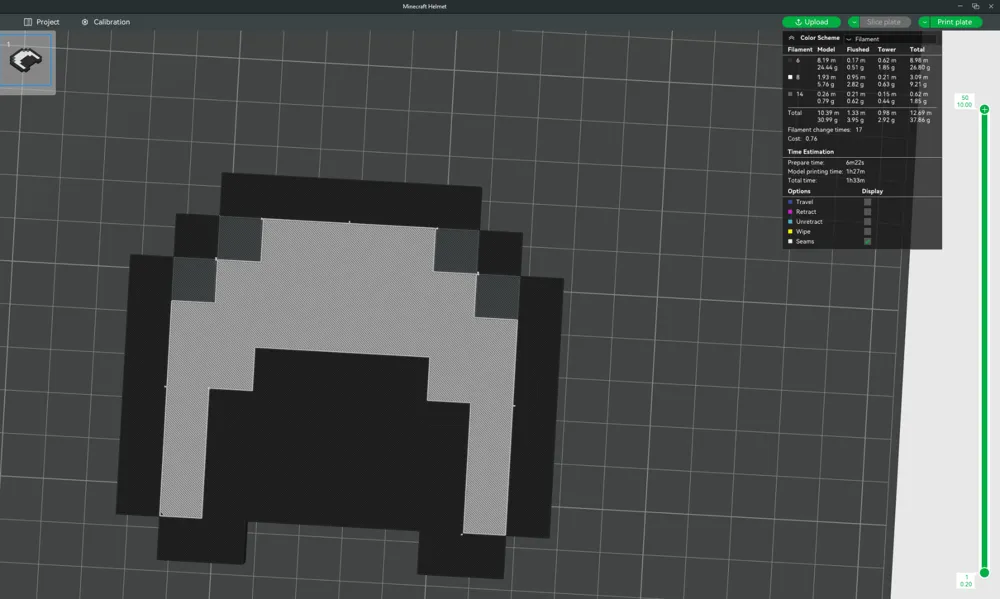Open the Slice plate dropdown arrow
Image resolution: width=1000 pixels, height=599 pixels.
(855, 21)
